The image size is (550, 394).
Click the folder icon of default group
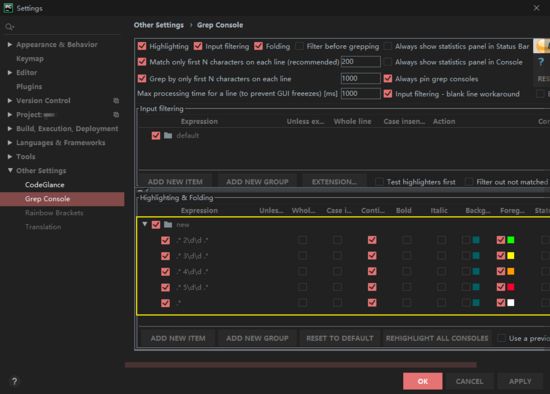click(x=168, y=135)
